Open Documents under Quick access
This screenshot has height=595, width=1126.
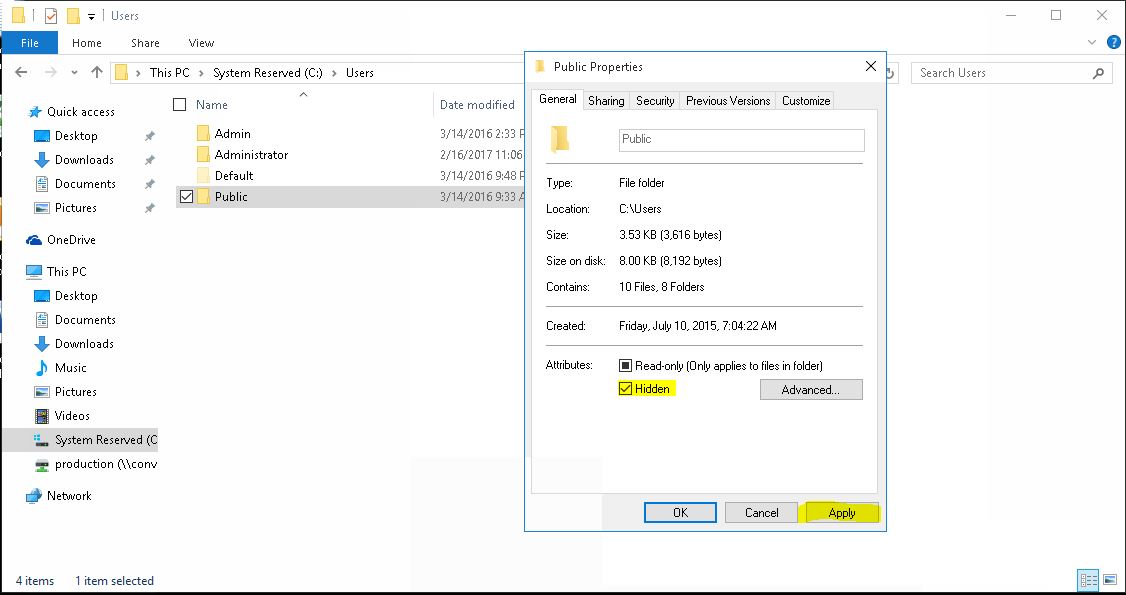click(x=85, y=184)
